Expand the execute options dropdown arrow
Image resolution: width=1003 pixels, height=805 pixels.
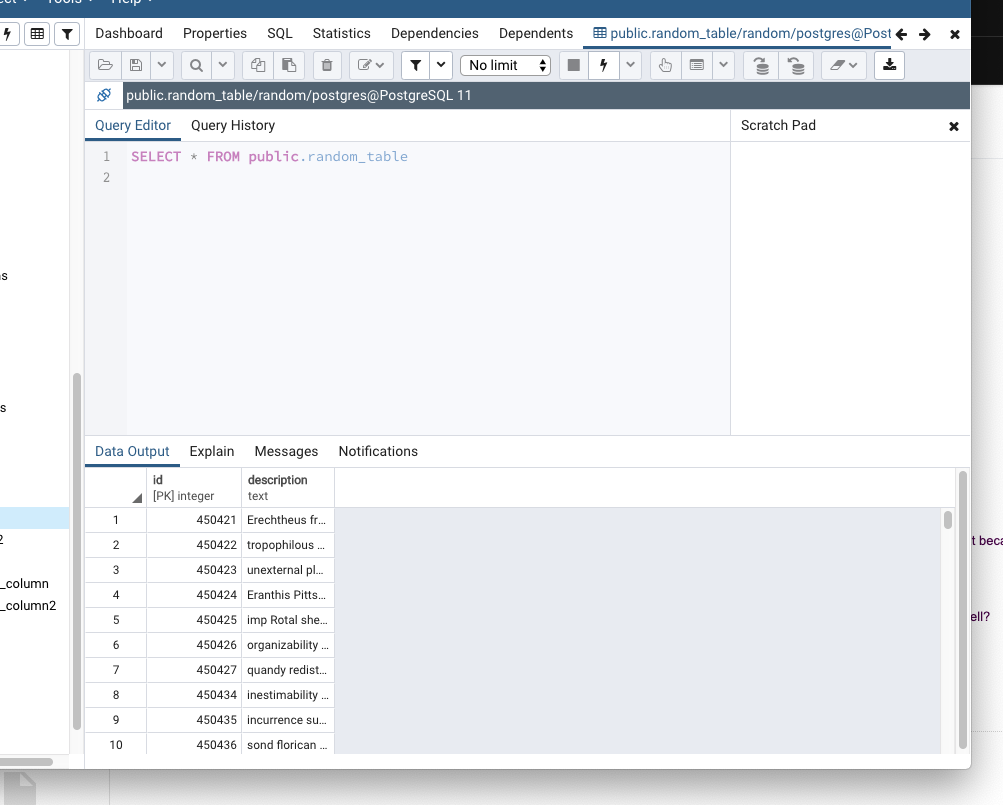[x=630, y=65]
